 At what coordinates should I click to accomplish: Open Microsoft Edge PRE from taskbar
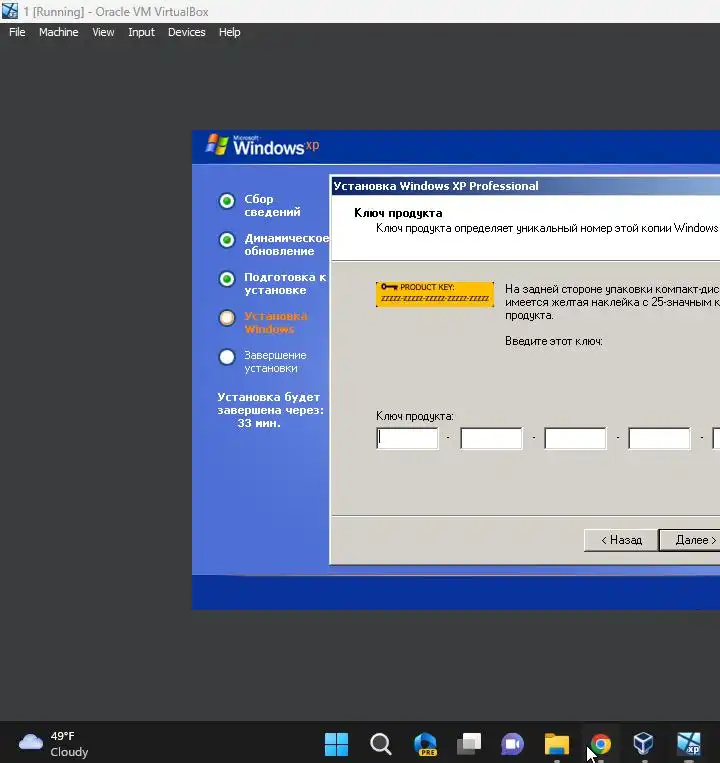[425, 744]
